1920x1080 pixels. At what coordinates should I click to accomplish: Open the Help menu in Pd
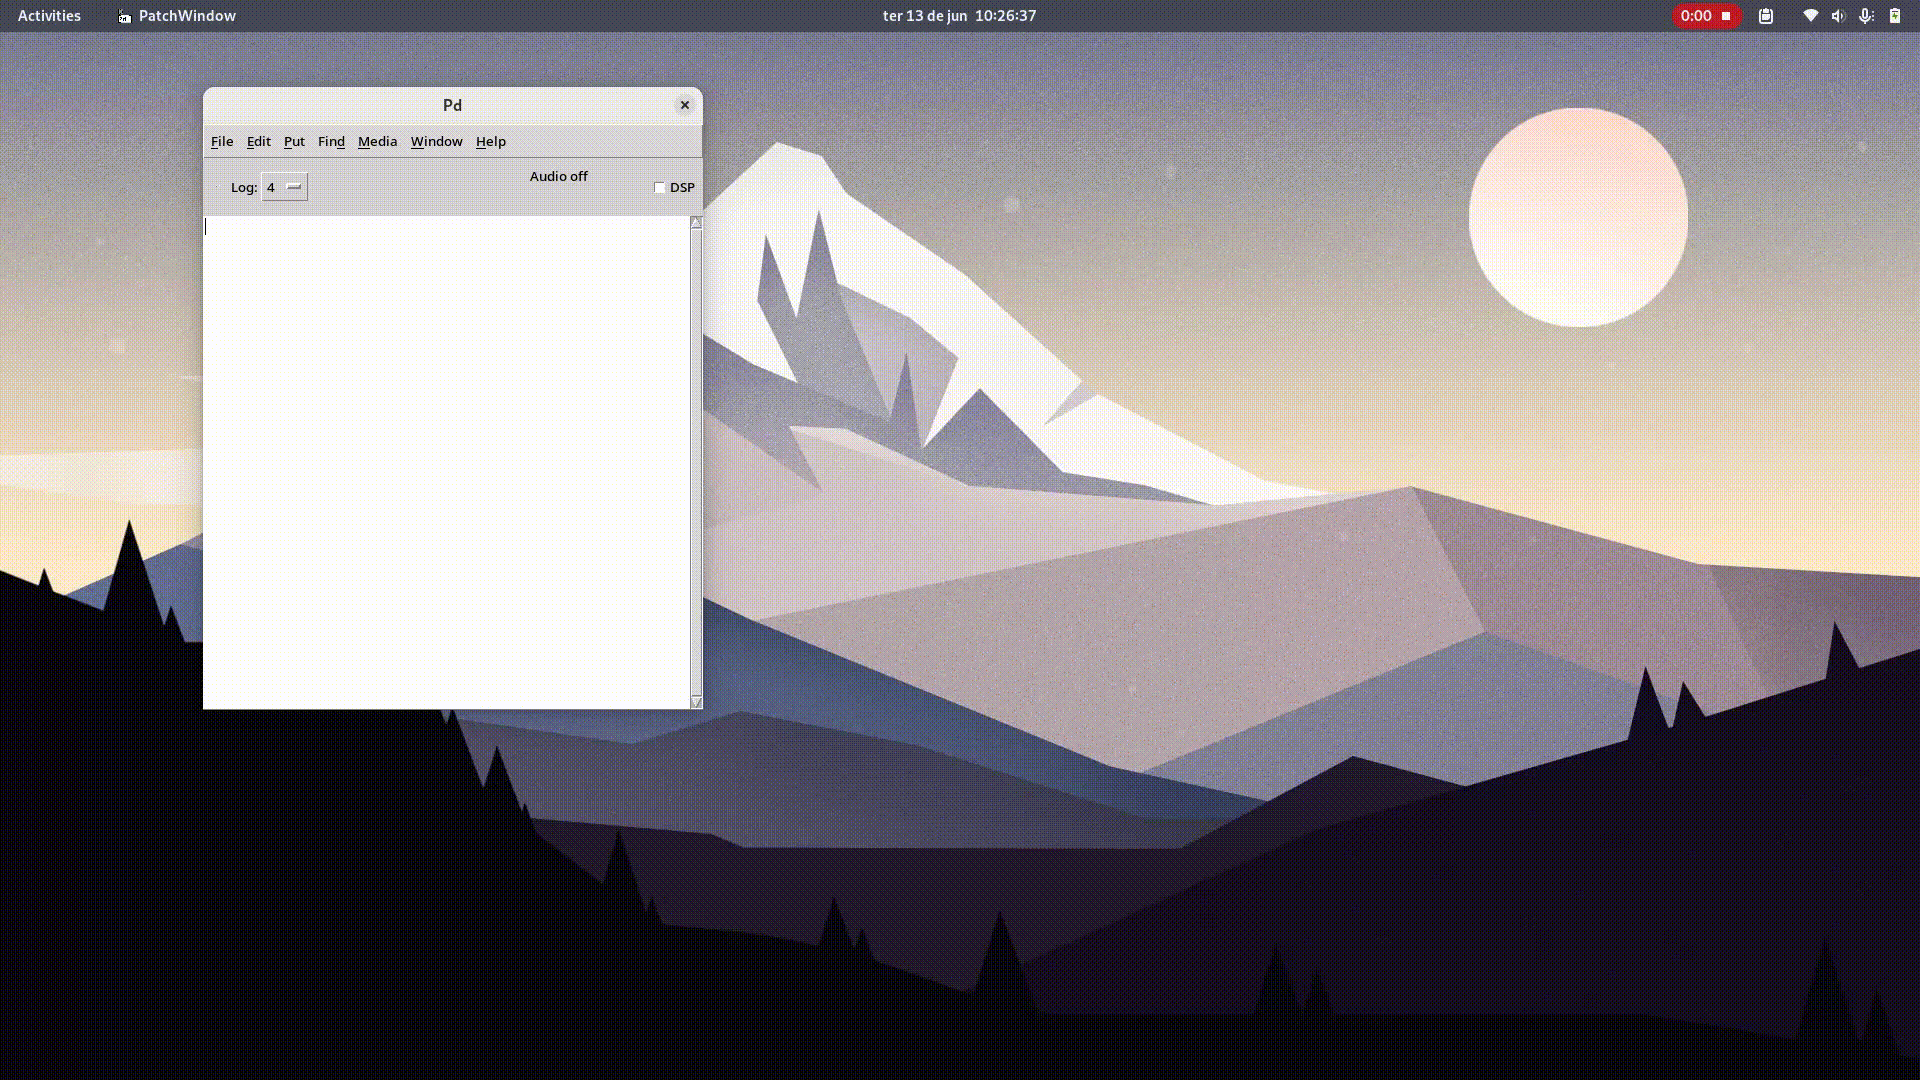click(490, 141)
